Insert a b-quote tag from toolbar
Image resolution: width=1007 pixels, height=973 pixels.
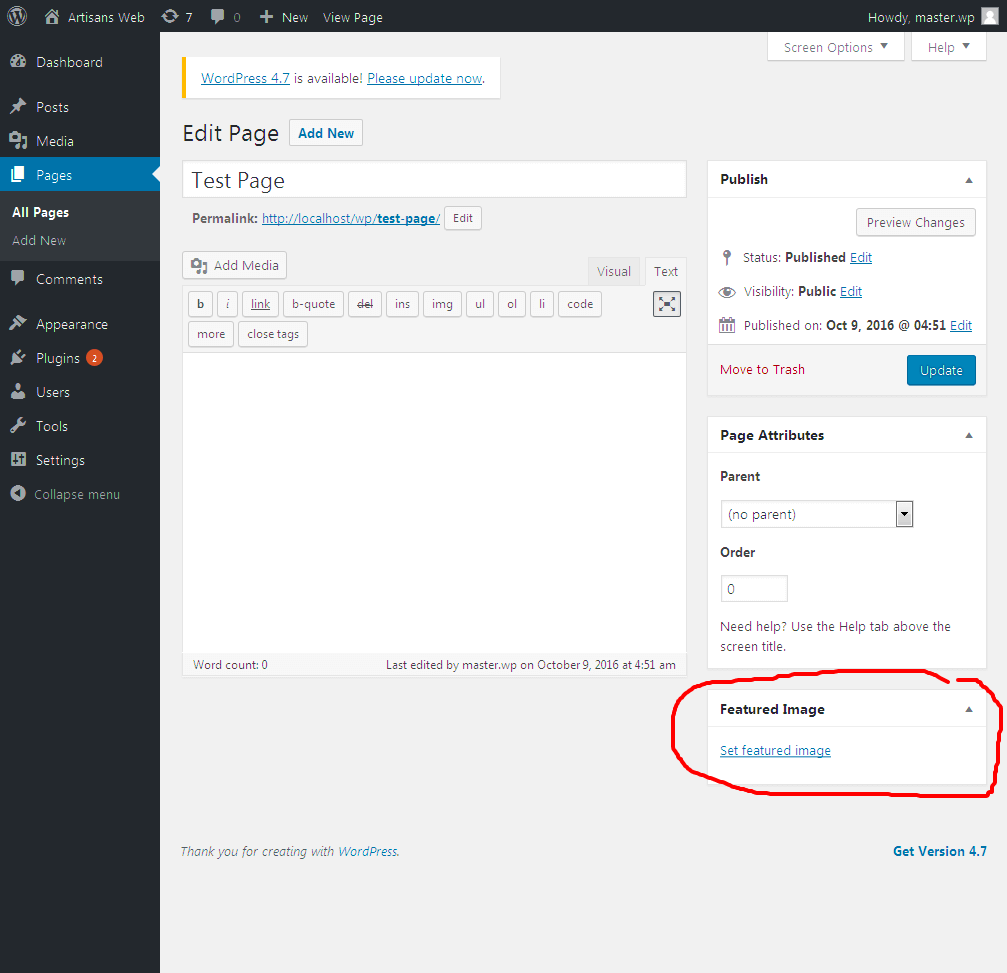(313, 304)
